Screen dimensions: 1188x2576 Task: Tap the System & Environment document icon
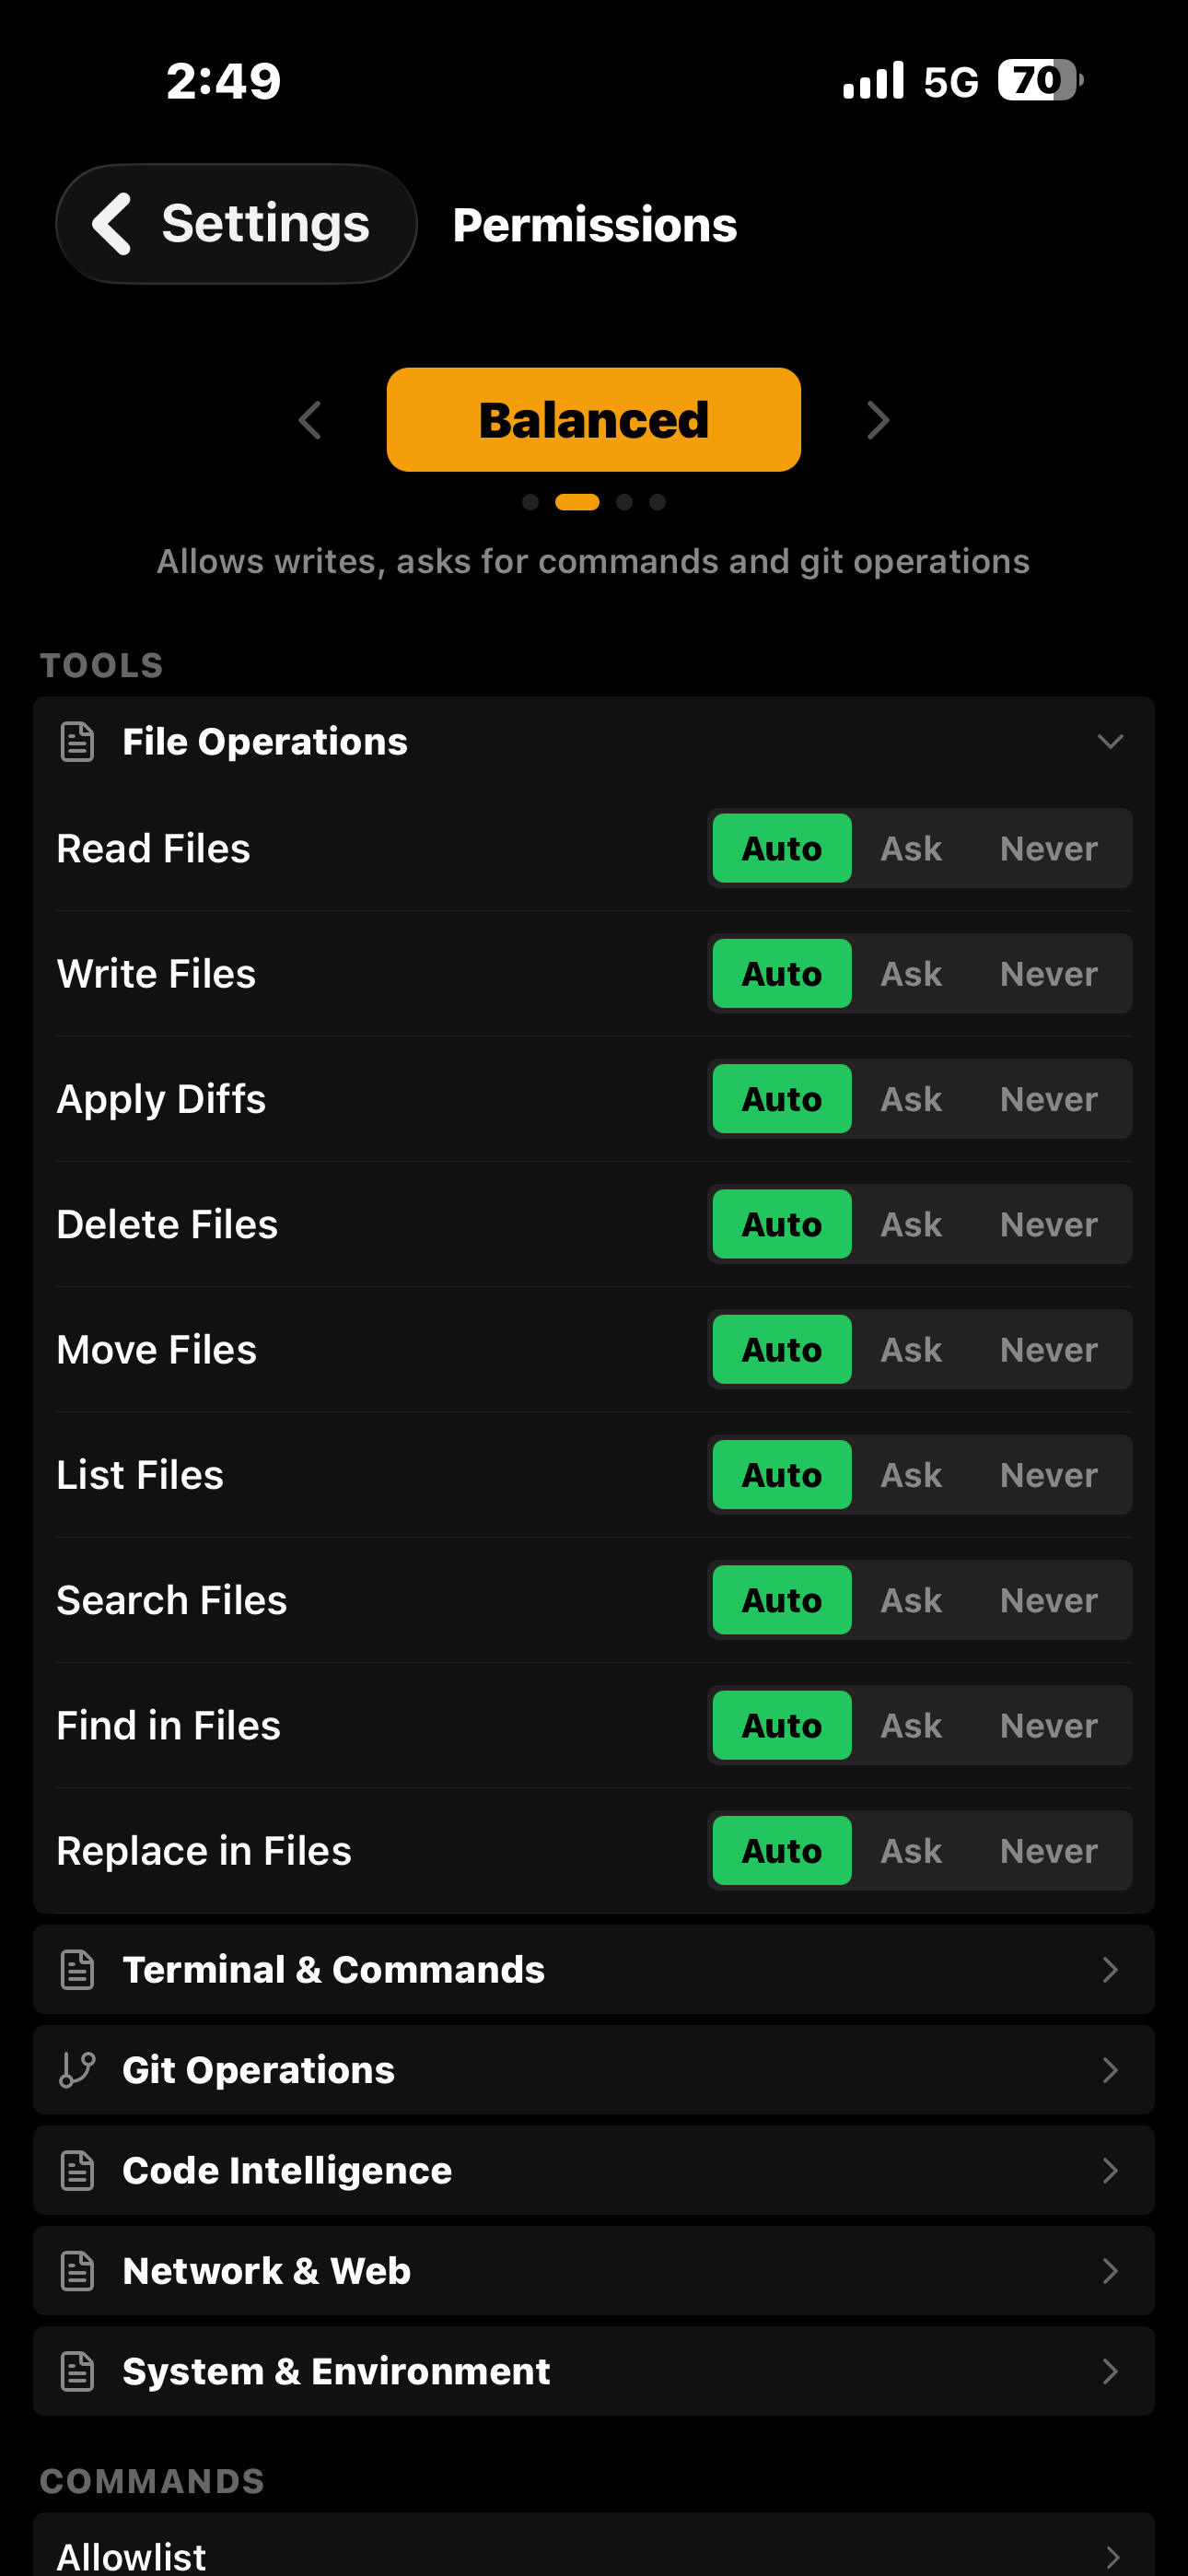point(77,2372)
